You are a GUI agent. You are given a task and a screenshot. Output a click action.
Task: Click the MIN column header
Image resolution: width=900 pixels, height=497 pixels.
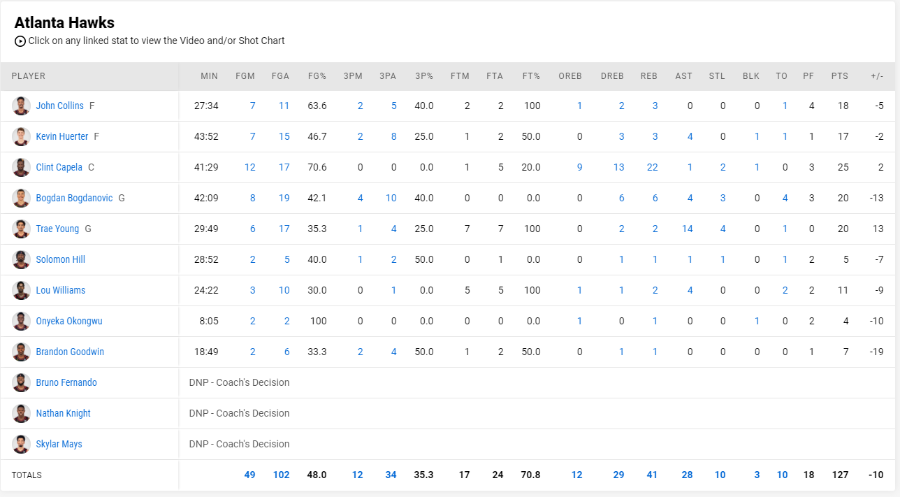[x=210, y=76]
